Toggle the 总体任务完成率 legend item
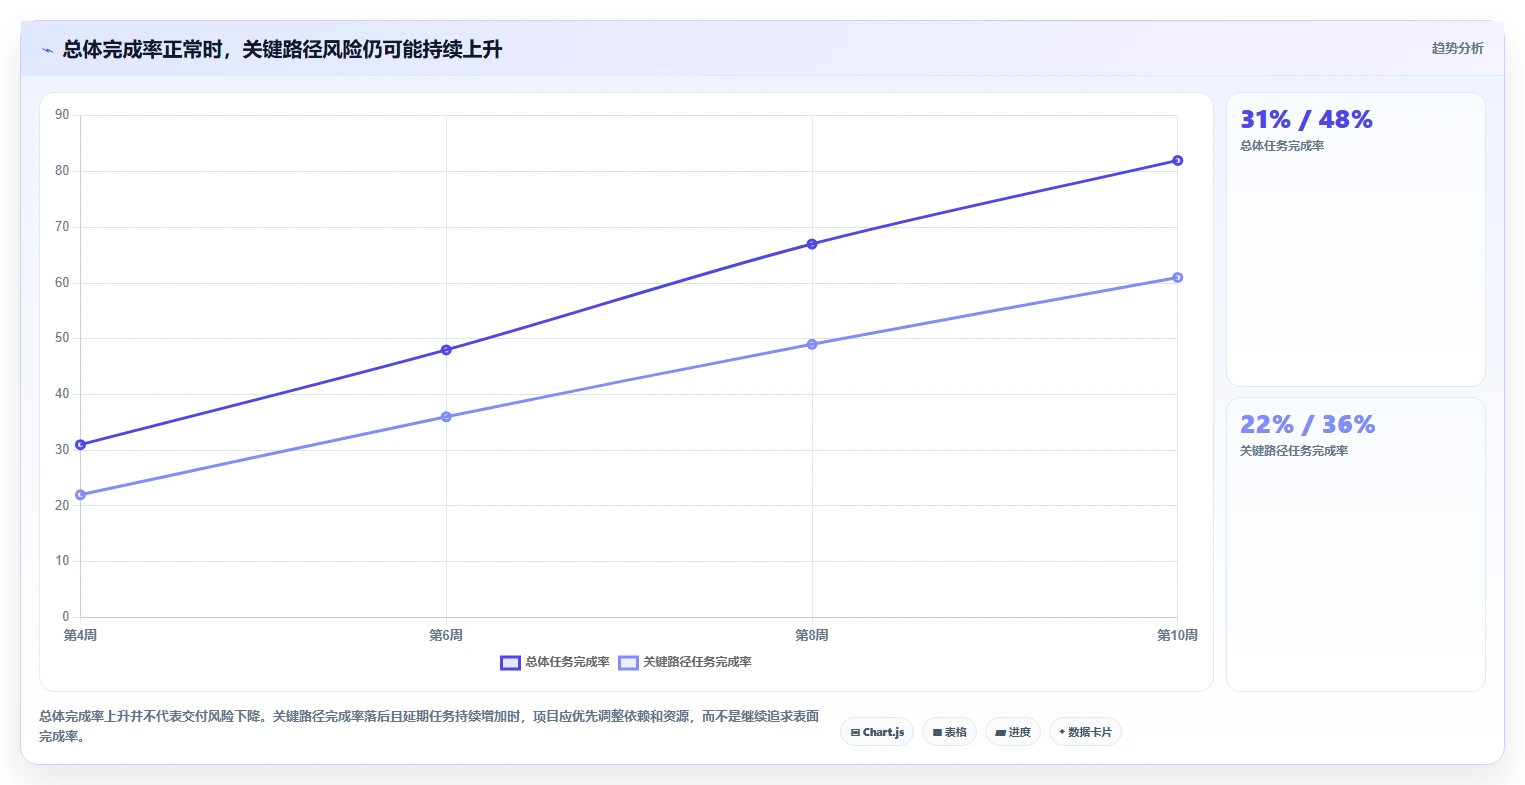Screen dimensions: 1525x785 (555, 662)
